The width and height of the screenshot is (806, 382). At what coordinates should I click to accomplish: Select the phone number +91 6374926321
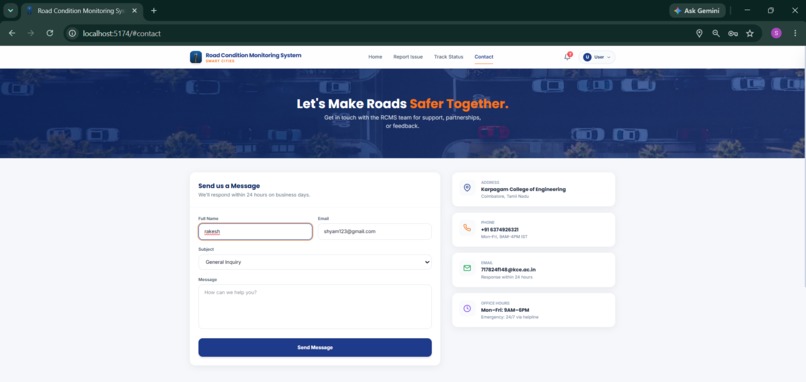[x=500, y=230]
